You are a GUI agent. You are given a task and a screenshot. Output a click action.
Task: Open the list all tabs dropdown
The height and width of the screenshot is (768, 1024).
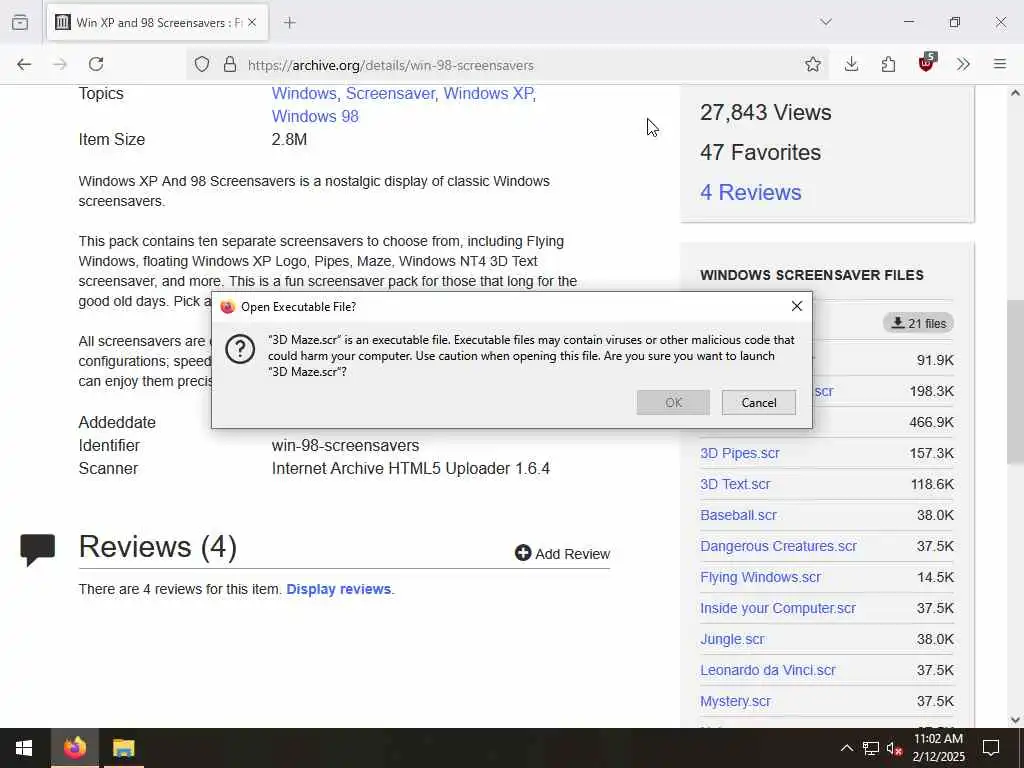[x=826, y=22]
